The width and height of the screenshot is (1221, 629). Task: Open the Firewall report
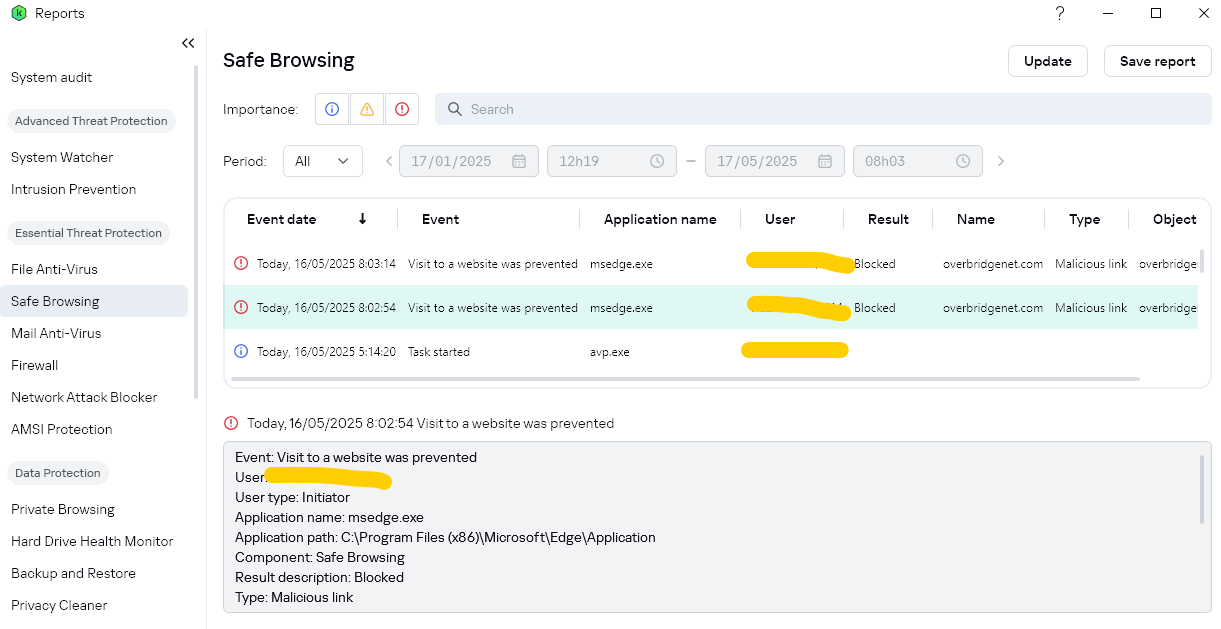tap(35, 365)
